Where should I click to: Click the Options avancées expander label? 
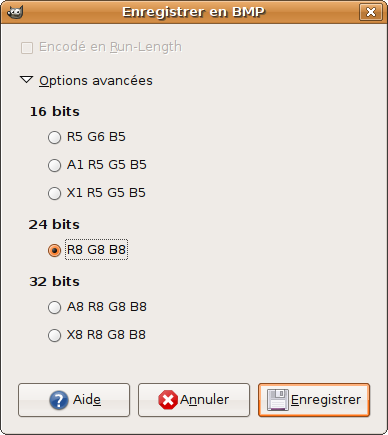(x=96, y=81)
